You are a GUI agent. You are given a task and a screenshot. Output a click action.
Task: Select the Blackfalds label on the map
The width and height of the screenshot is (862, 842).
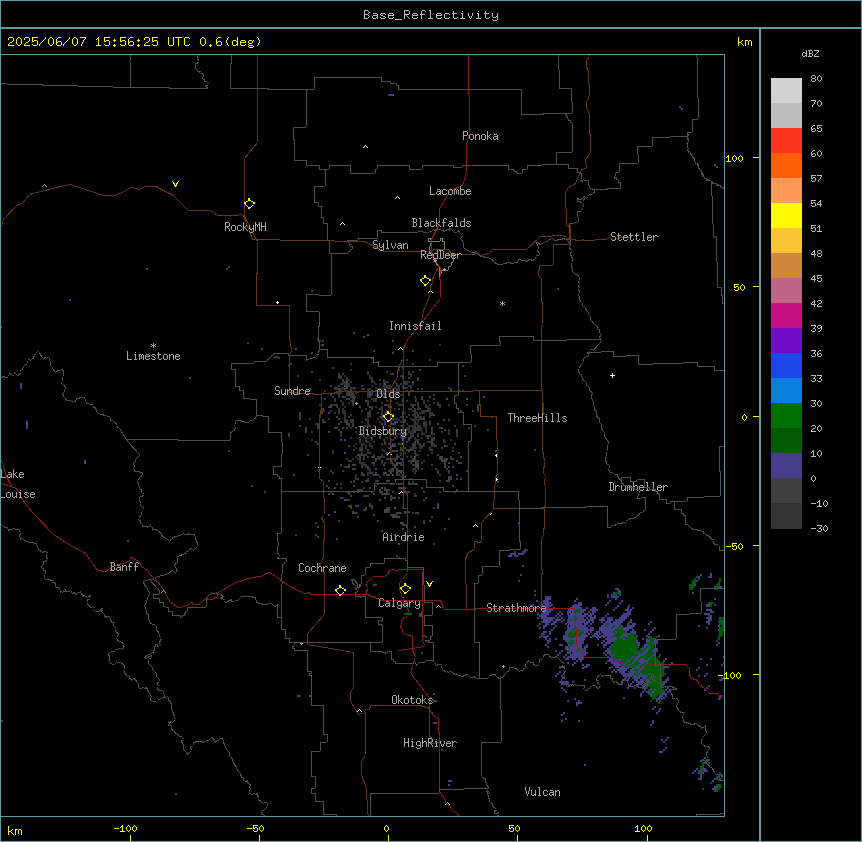441,223
